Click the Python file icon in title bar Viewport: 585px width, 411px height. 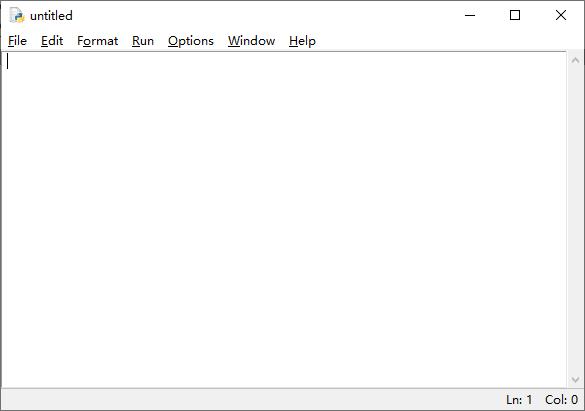pyautogui.click(x=17, y=15)
